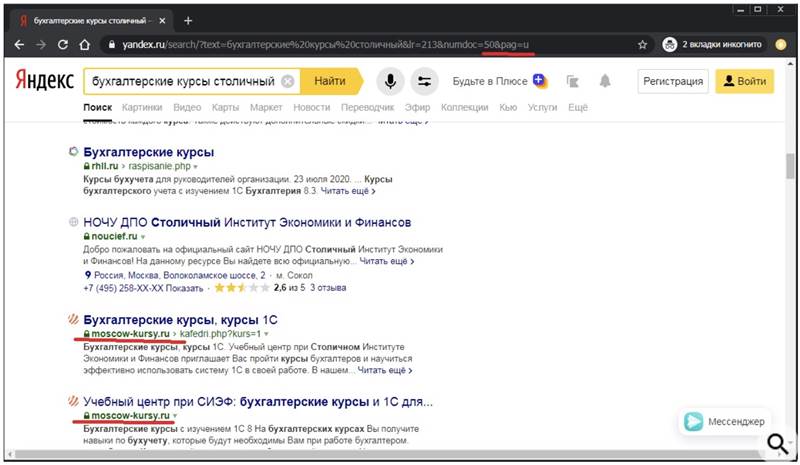Click Читать ещё in курсы 1С snippet
Viewport: 800px width, 465px height.
pyautogui.click(x=385, y=370)
